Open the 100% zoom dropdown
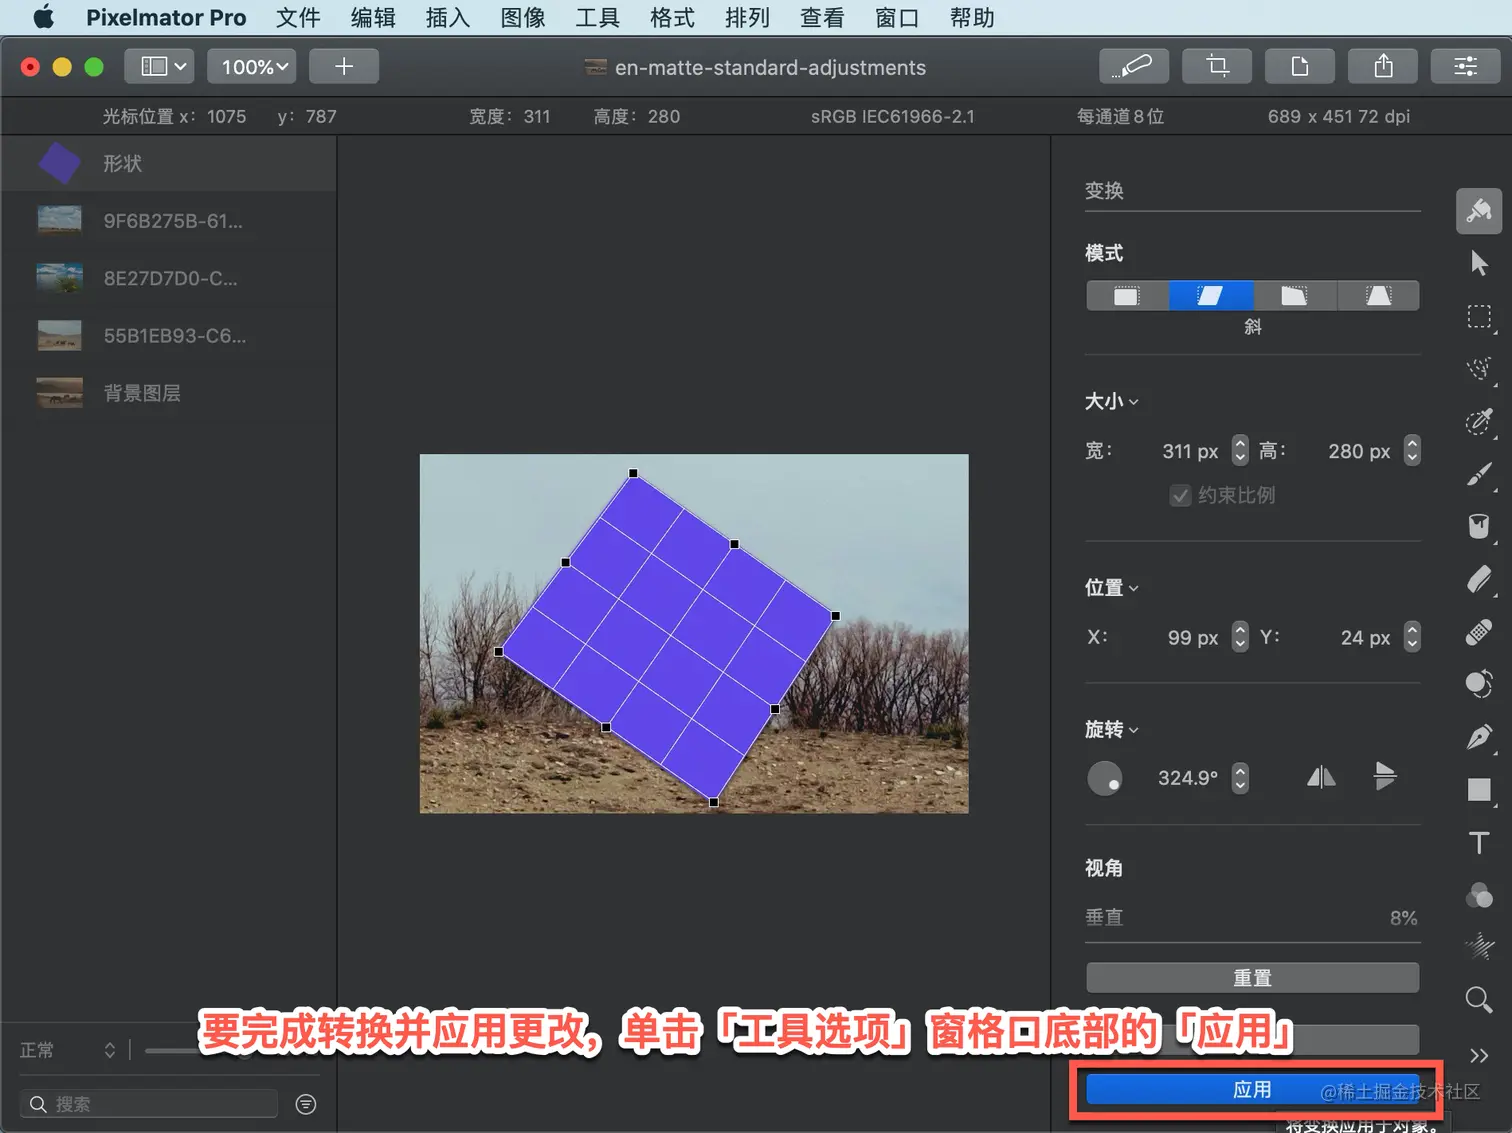The width and height of the screenshot is (1512, 1133). 252,66
